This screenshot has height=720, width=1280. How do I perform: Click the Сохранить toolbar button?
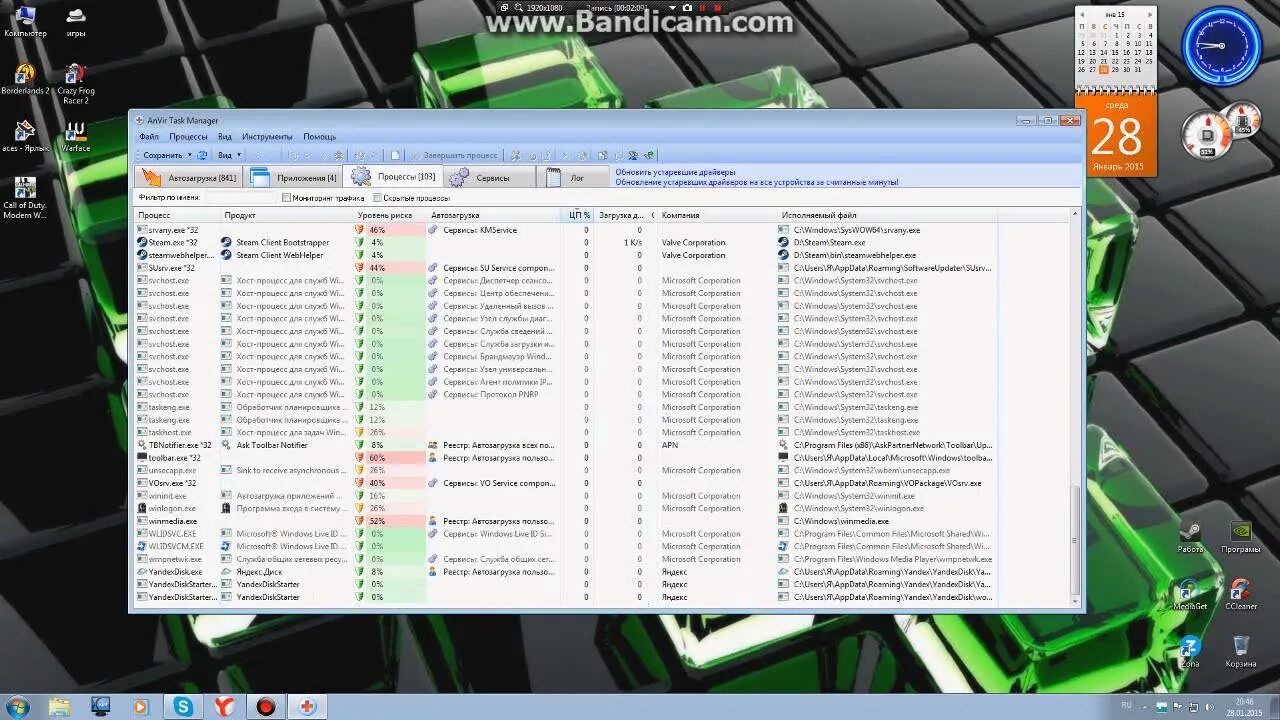(x=162, y=155)
